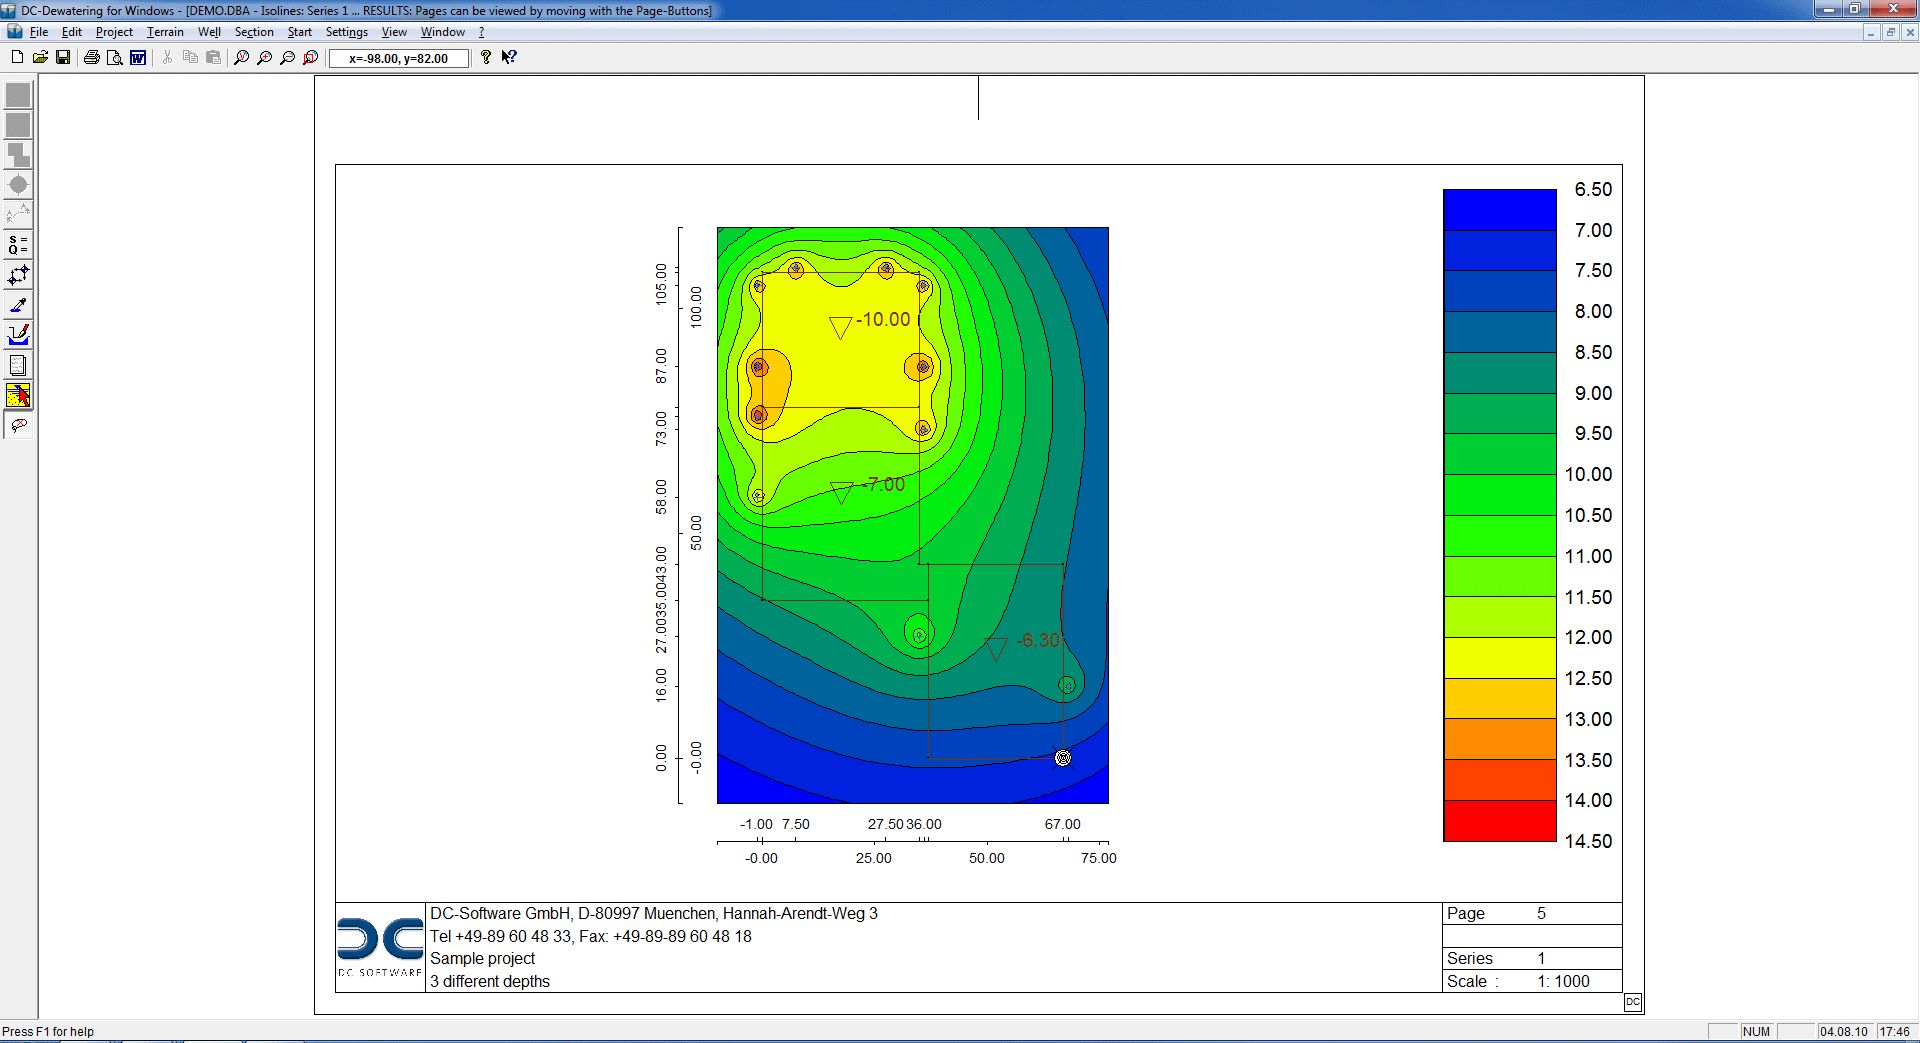Select the eyedropper tool in sidebar
This screenshot has height=1043, width=1920.
(x=18, y=305)
